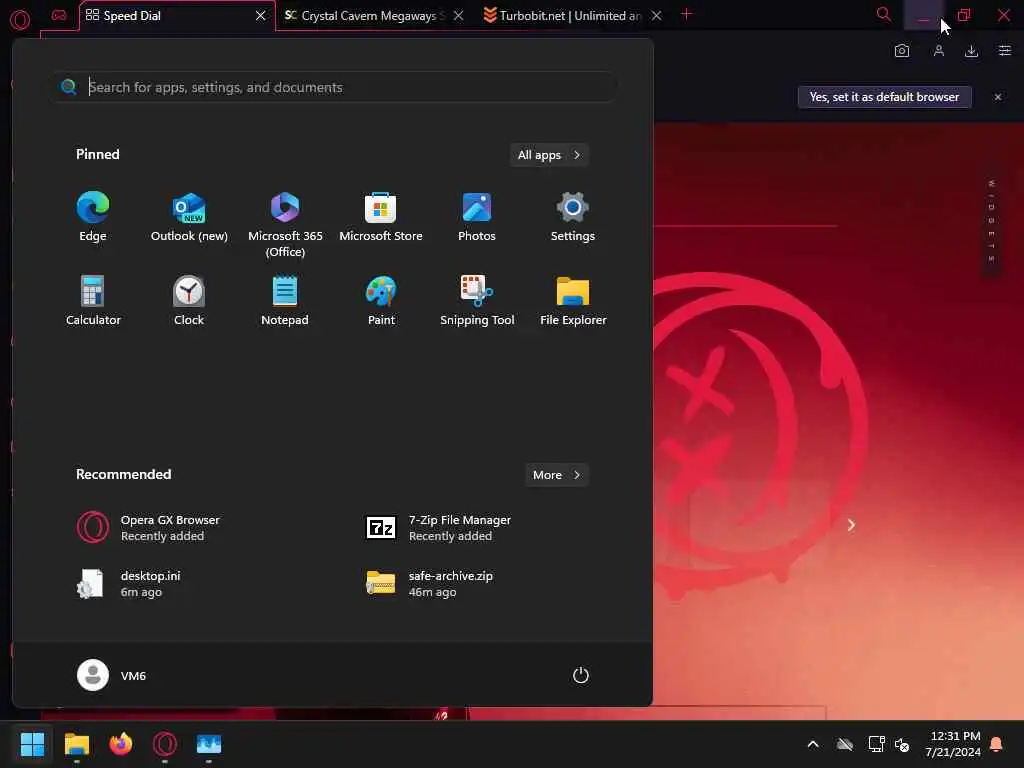Expand the All apps list
The image size is (1024, 768).
pos(549,155)
